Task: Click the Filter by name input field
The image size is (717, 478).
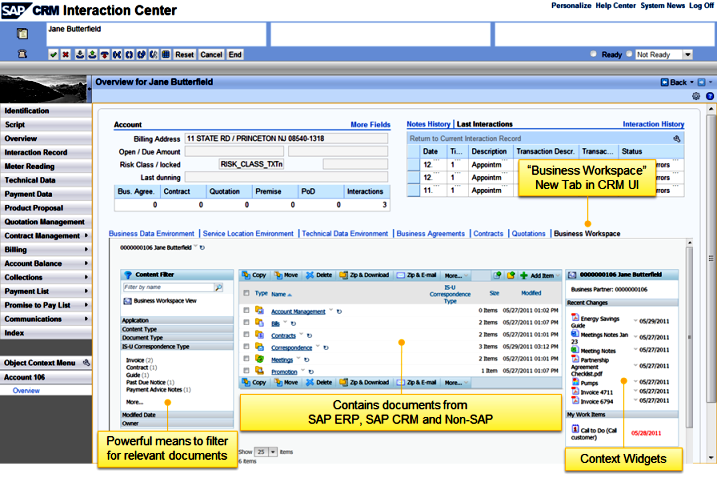Action: tap(168, 287)
